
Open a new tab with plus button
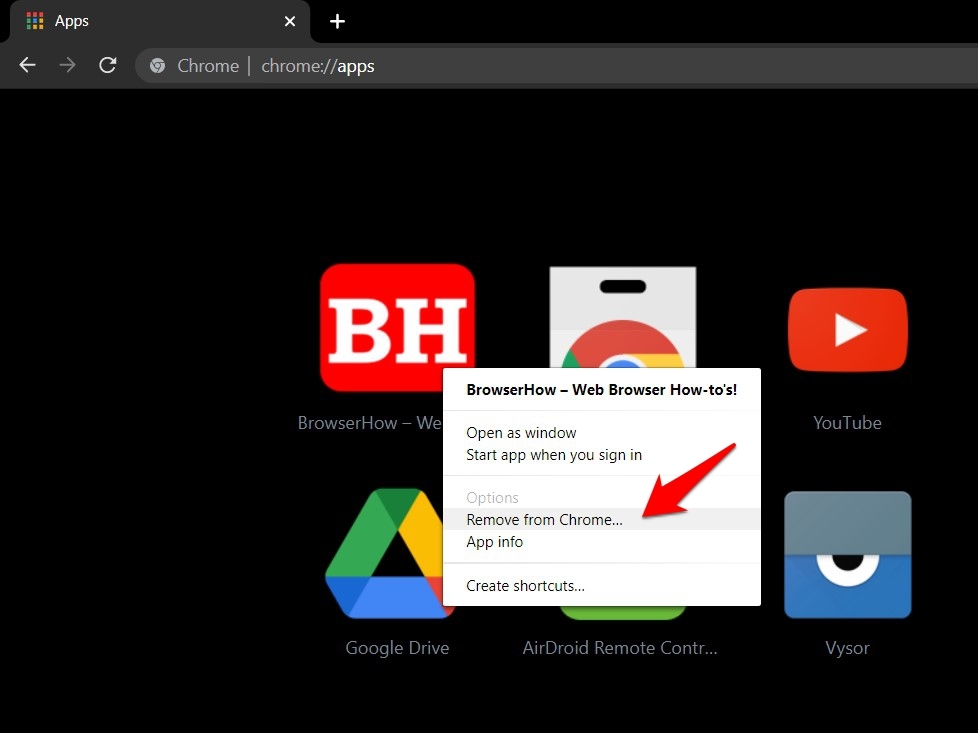click(x=337, y=21)
